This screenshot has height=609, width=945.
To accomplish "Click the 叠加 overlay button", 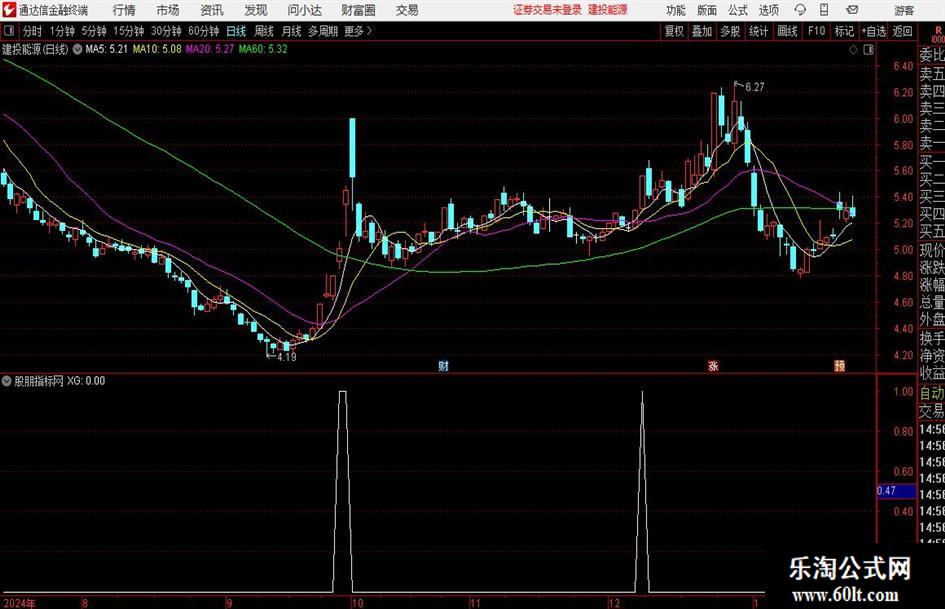I will click(702, 31).
